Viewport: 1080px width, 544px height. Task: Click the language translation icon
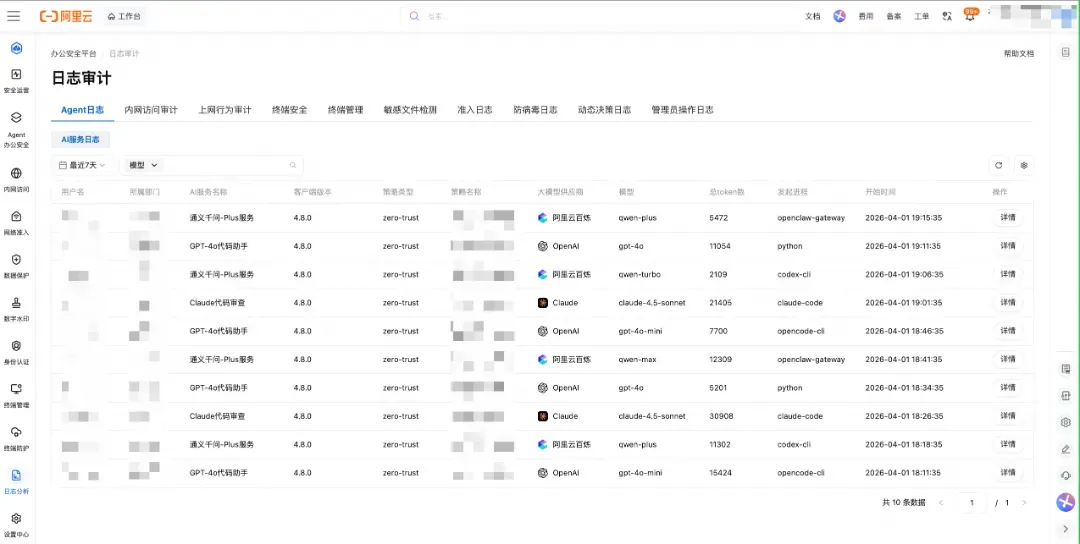tap(947, 16)
